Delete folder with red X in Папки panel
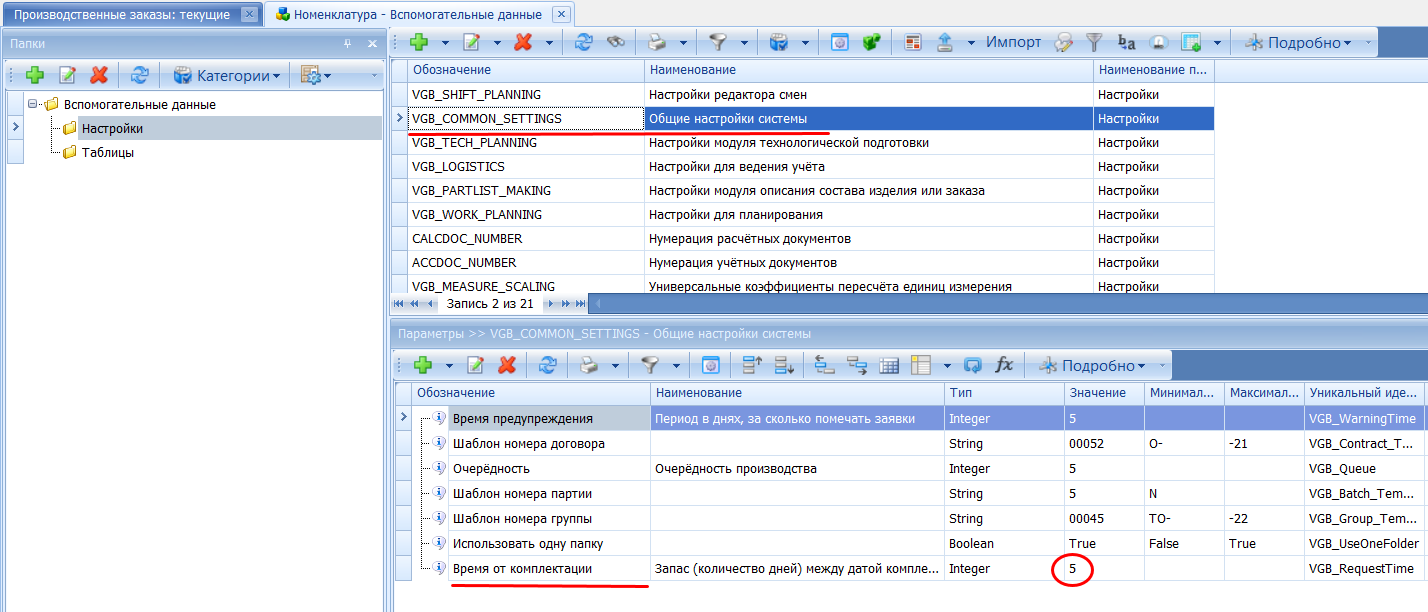The image size is (1428, 612). coord(98,75)
